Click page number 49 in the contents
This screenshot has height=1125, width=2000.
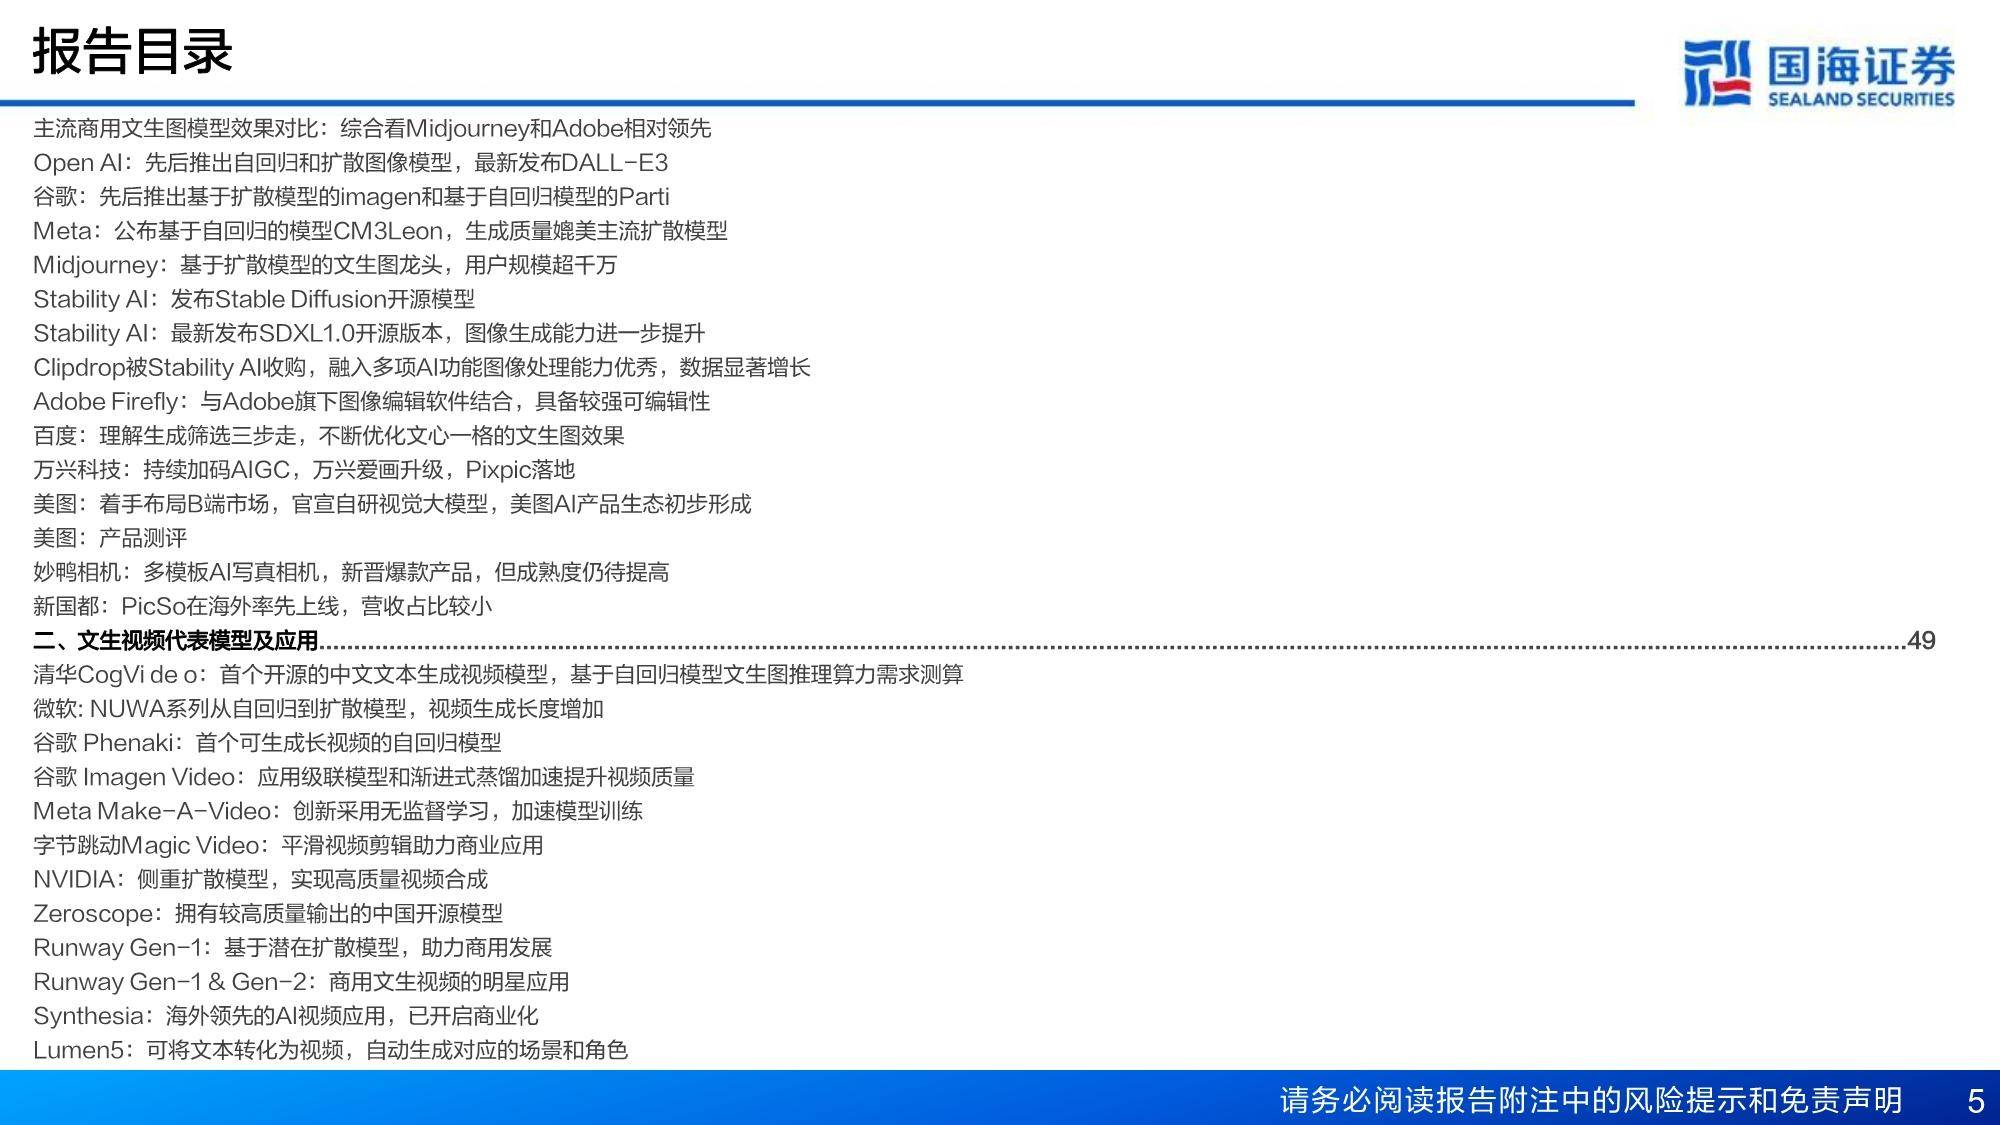click(1921, 640)
